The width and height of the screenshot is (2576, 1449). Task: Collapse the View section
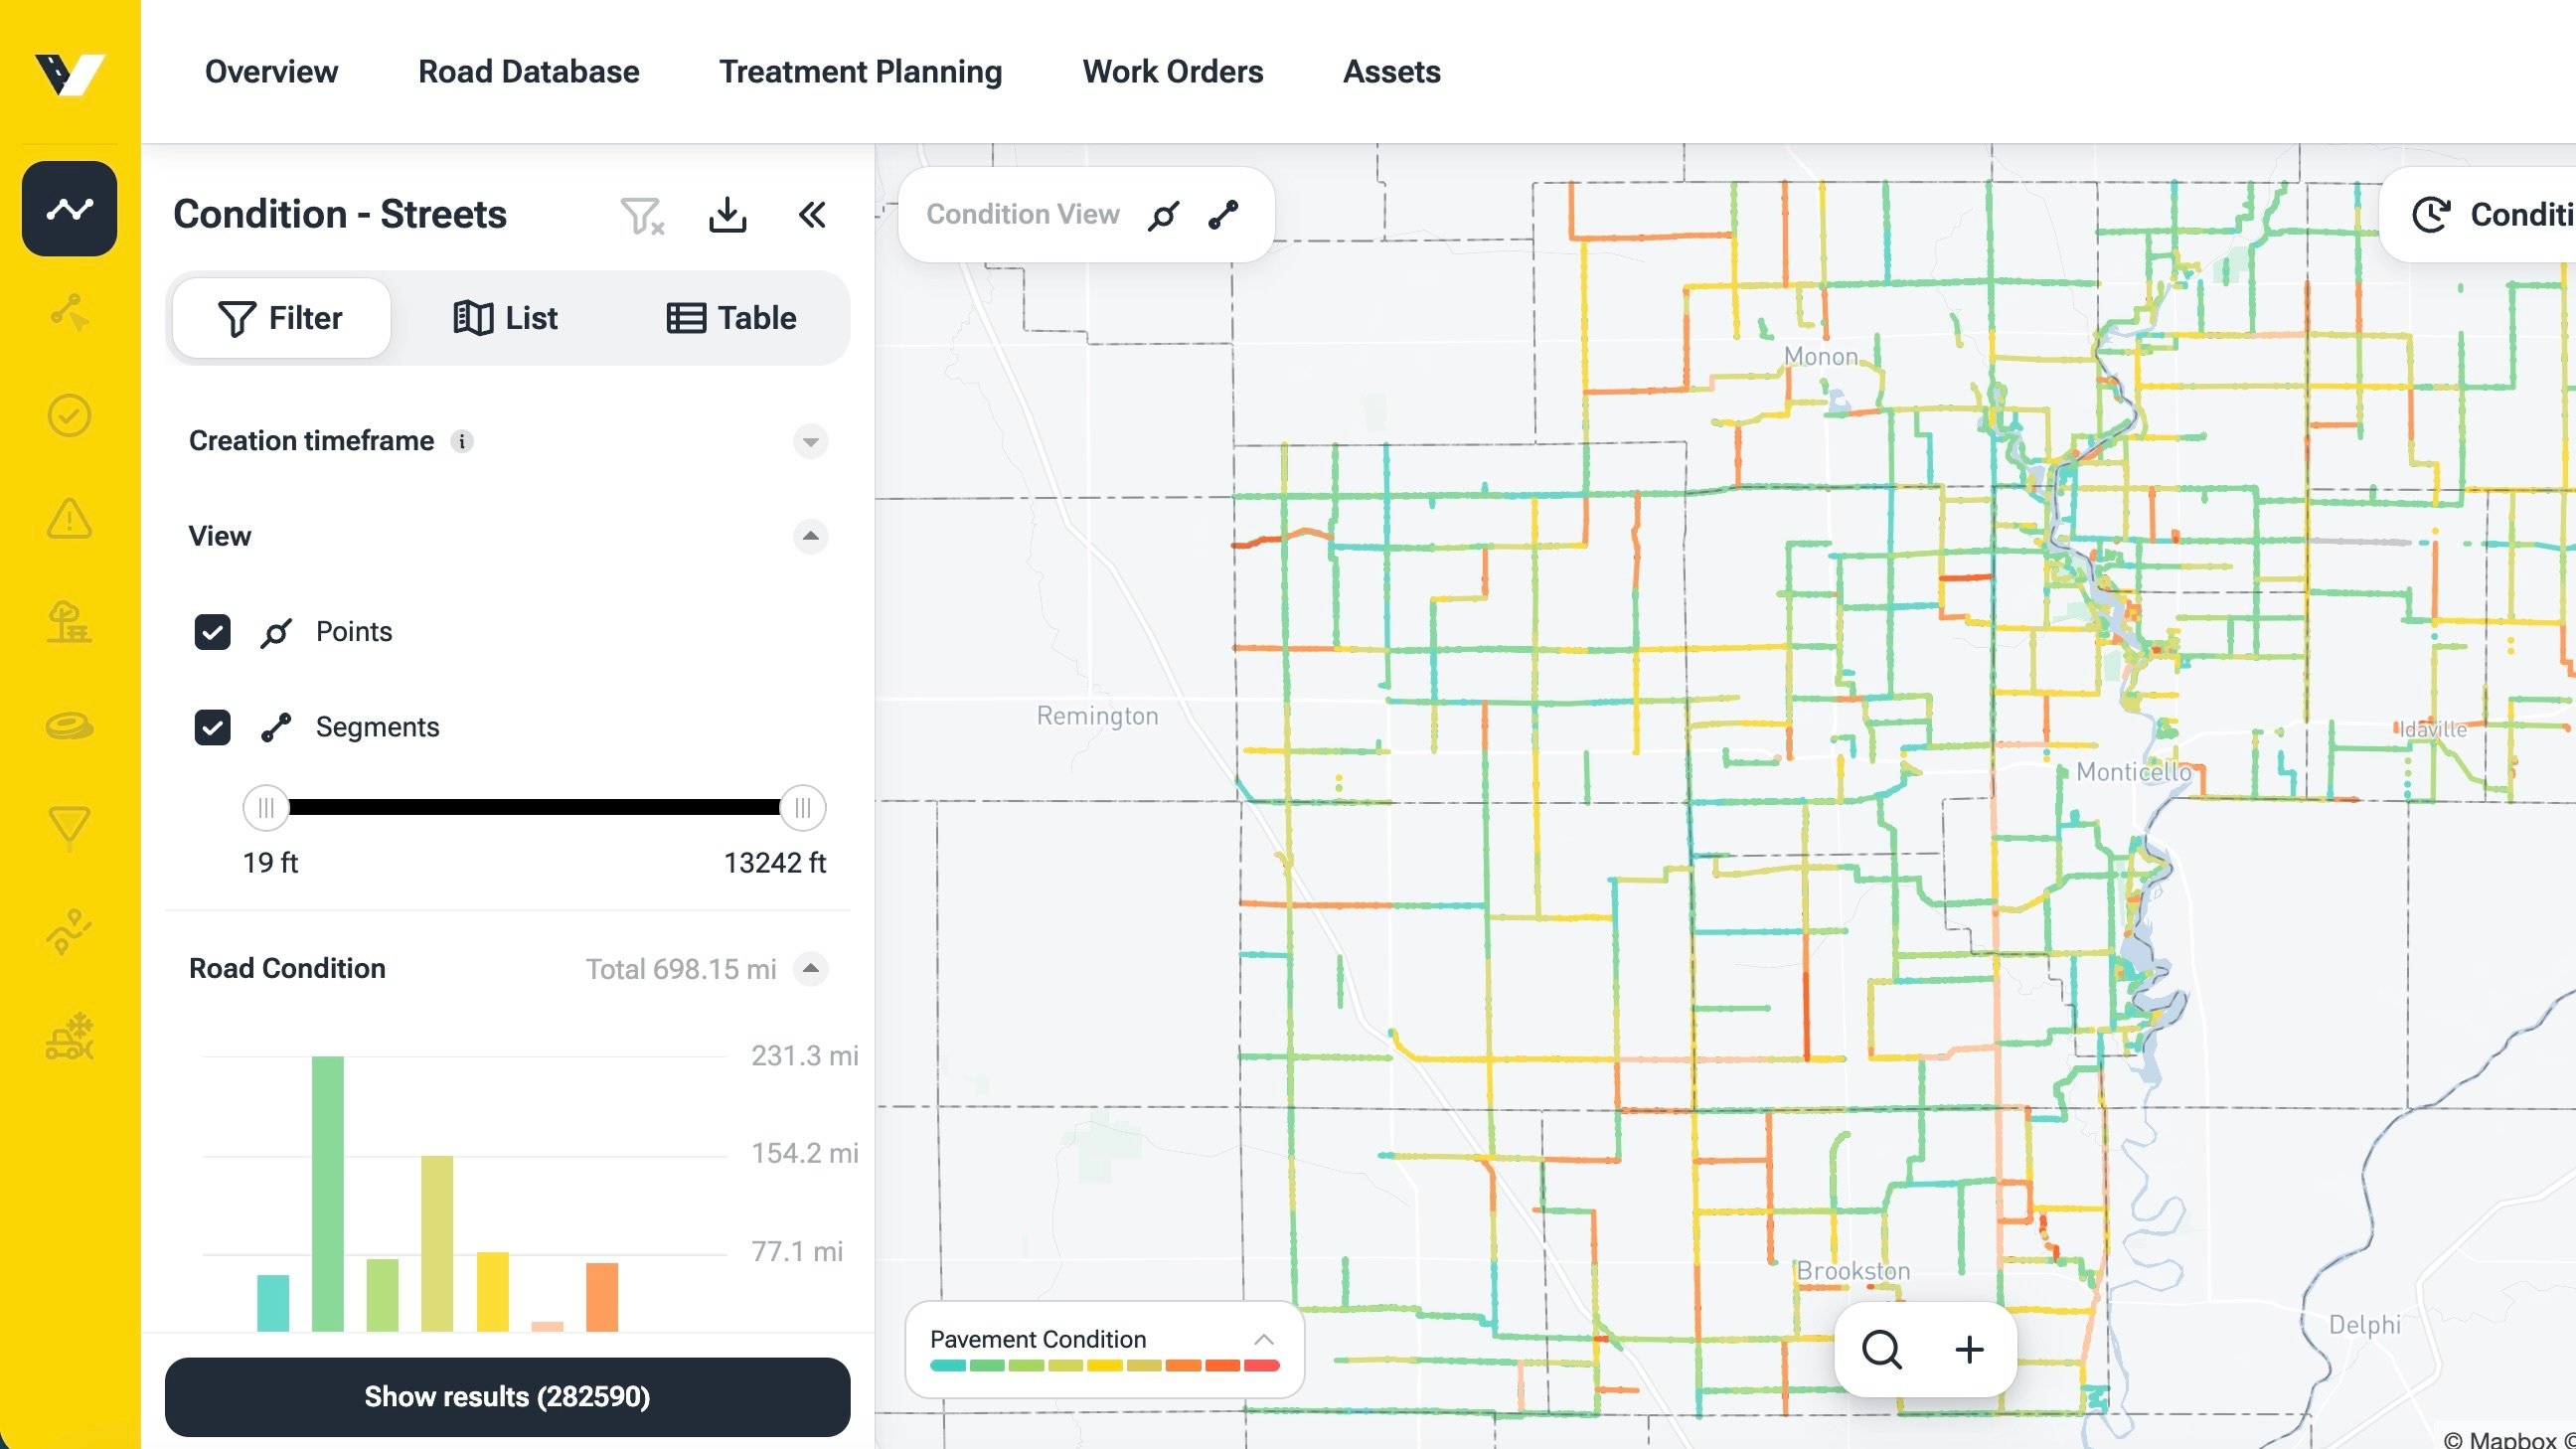[x=810, y=536]
